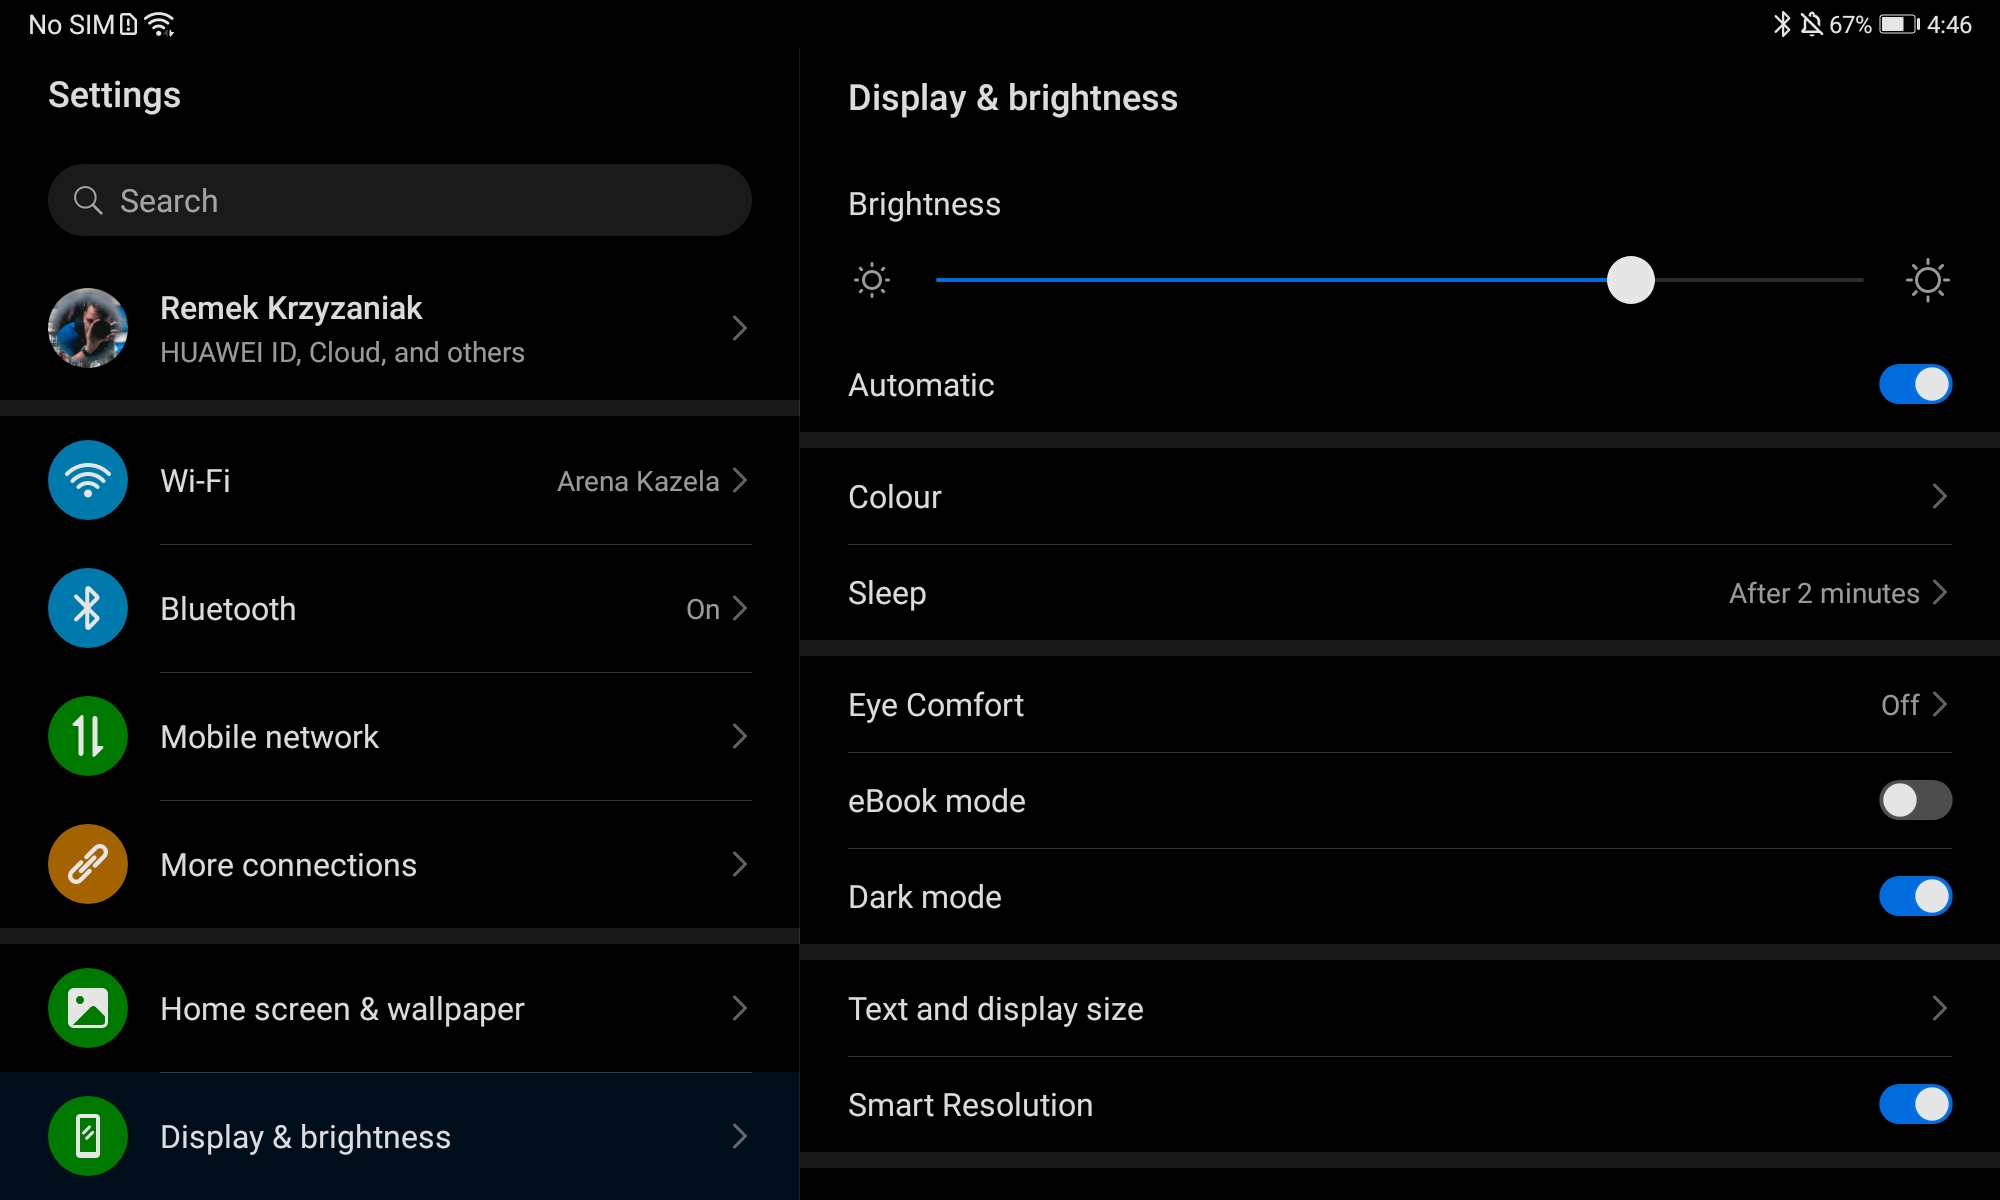Expand Sleep timeout options chevron
Viewport: 2000px width, 1200px height.
1939,592
